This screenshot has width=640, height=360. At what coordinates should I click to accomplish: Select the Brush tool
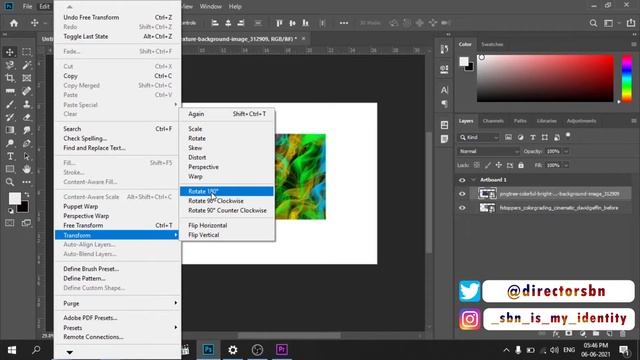point(10,104)
